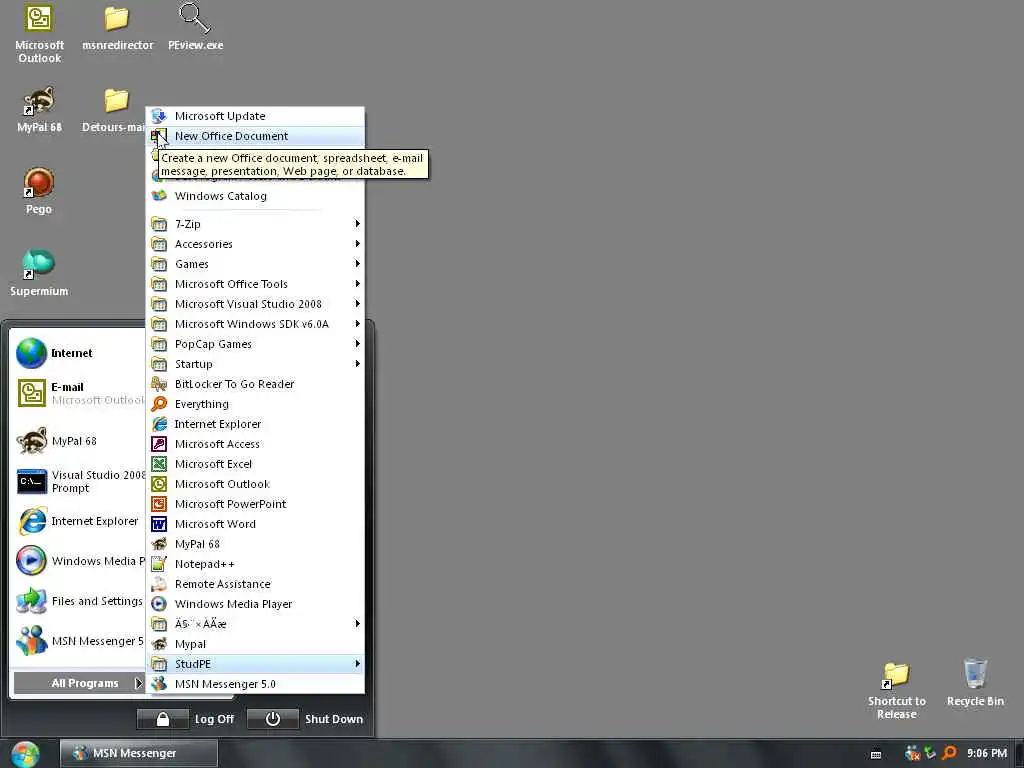Open Remote Assistance entry
Viewport: 1024px width, 768px height.
click(255, 584)
